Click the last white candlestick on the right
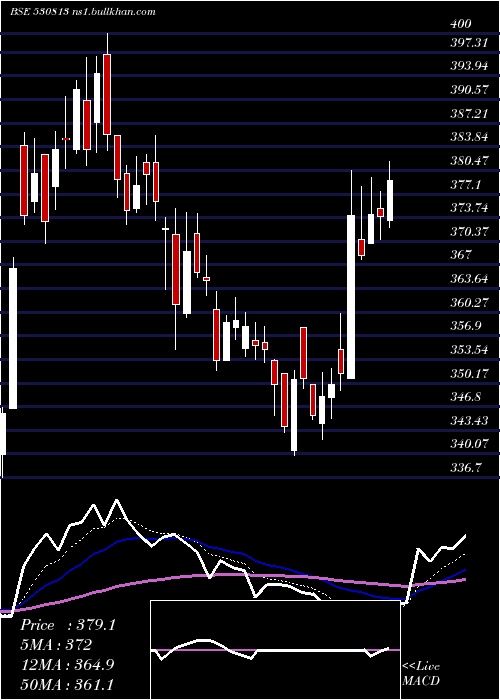Viewport: 500px width, 700px height. [390, 200]
